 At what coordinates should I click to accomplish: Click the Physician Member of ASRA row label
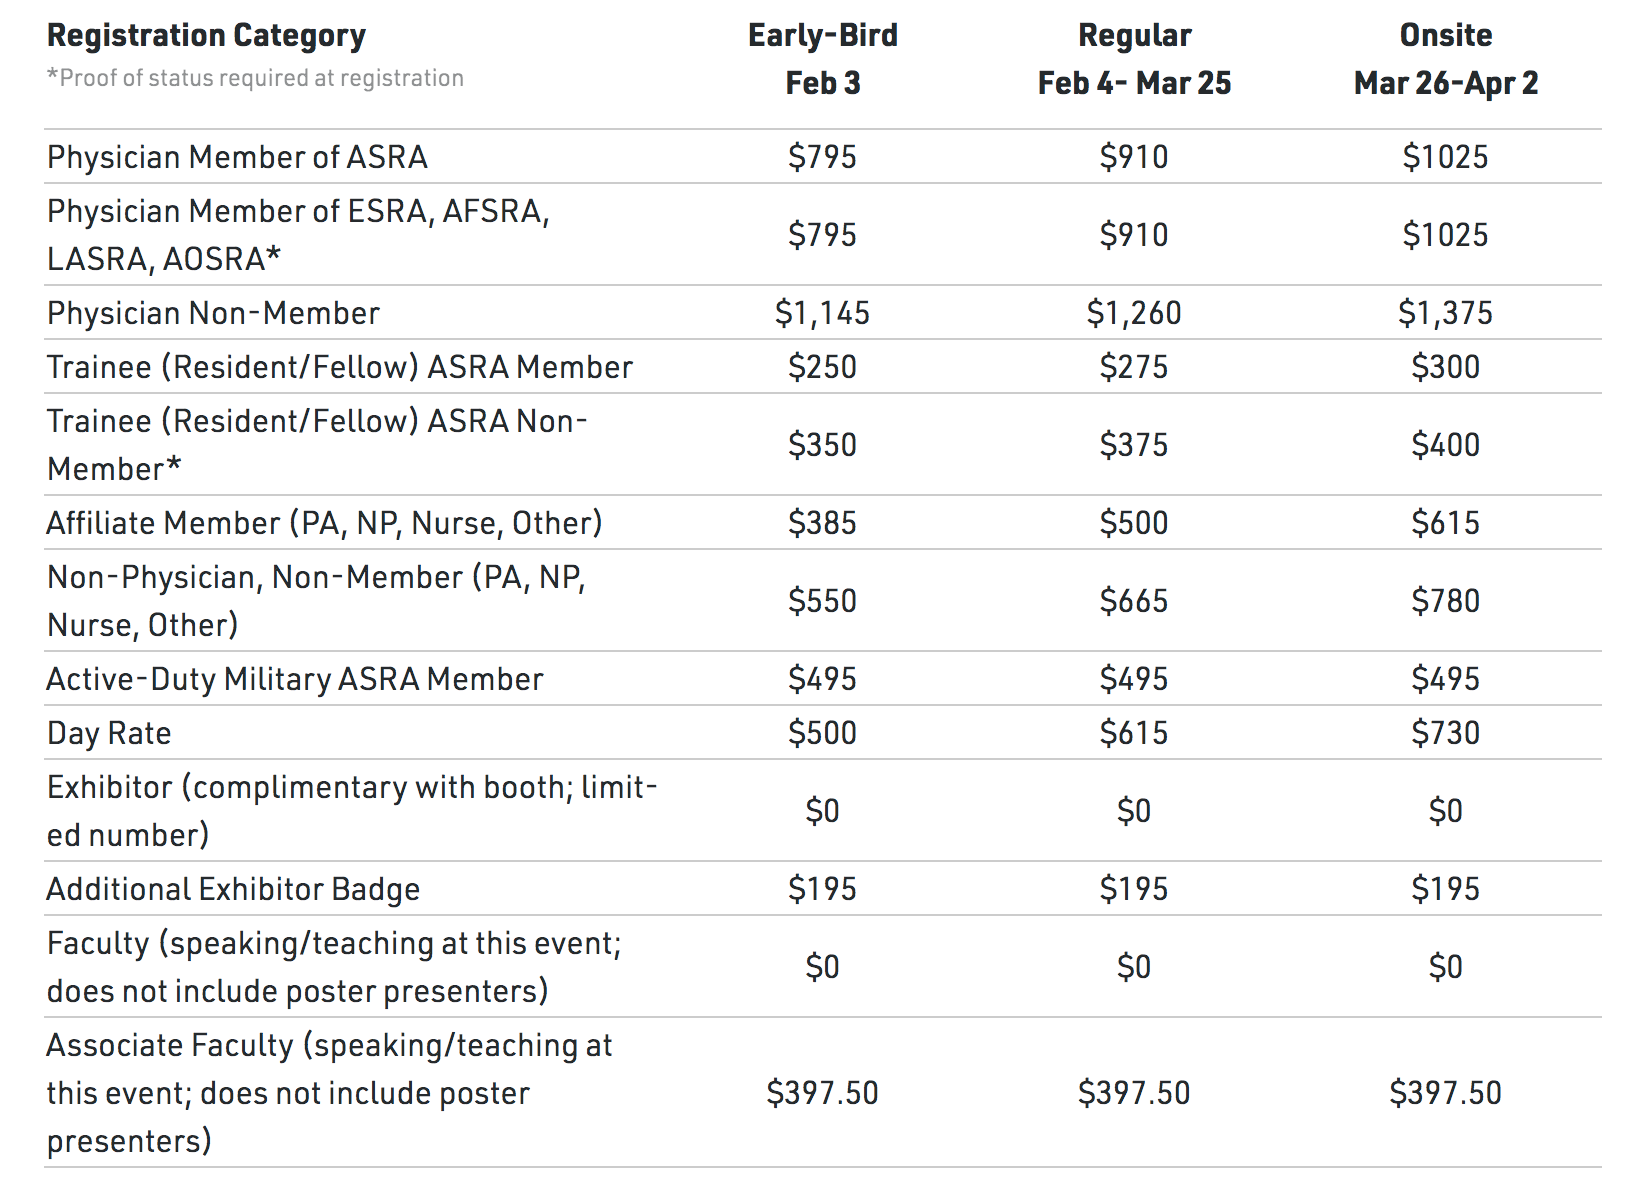point(237,157)
